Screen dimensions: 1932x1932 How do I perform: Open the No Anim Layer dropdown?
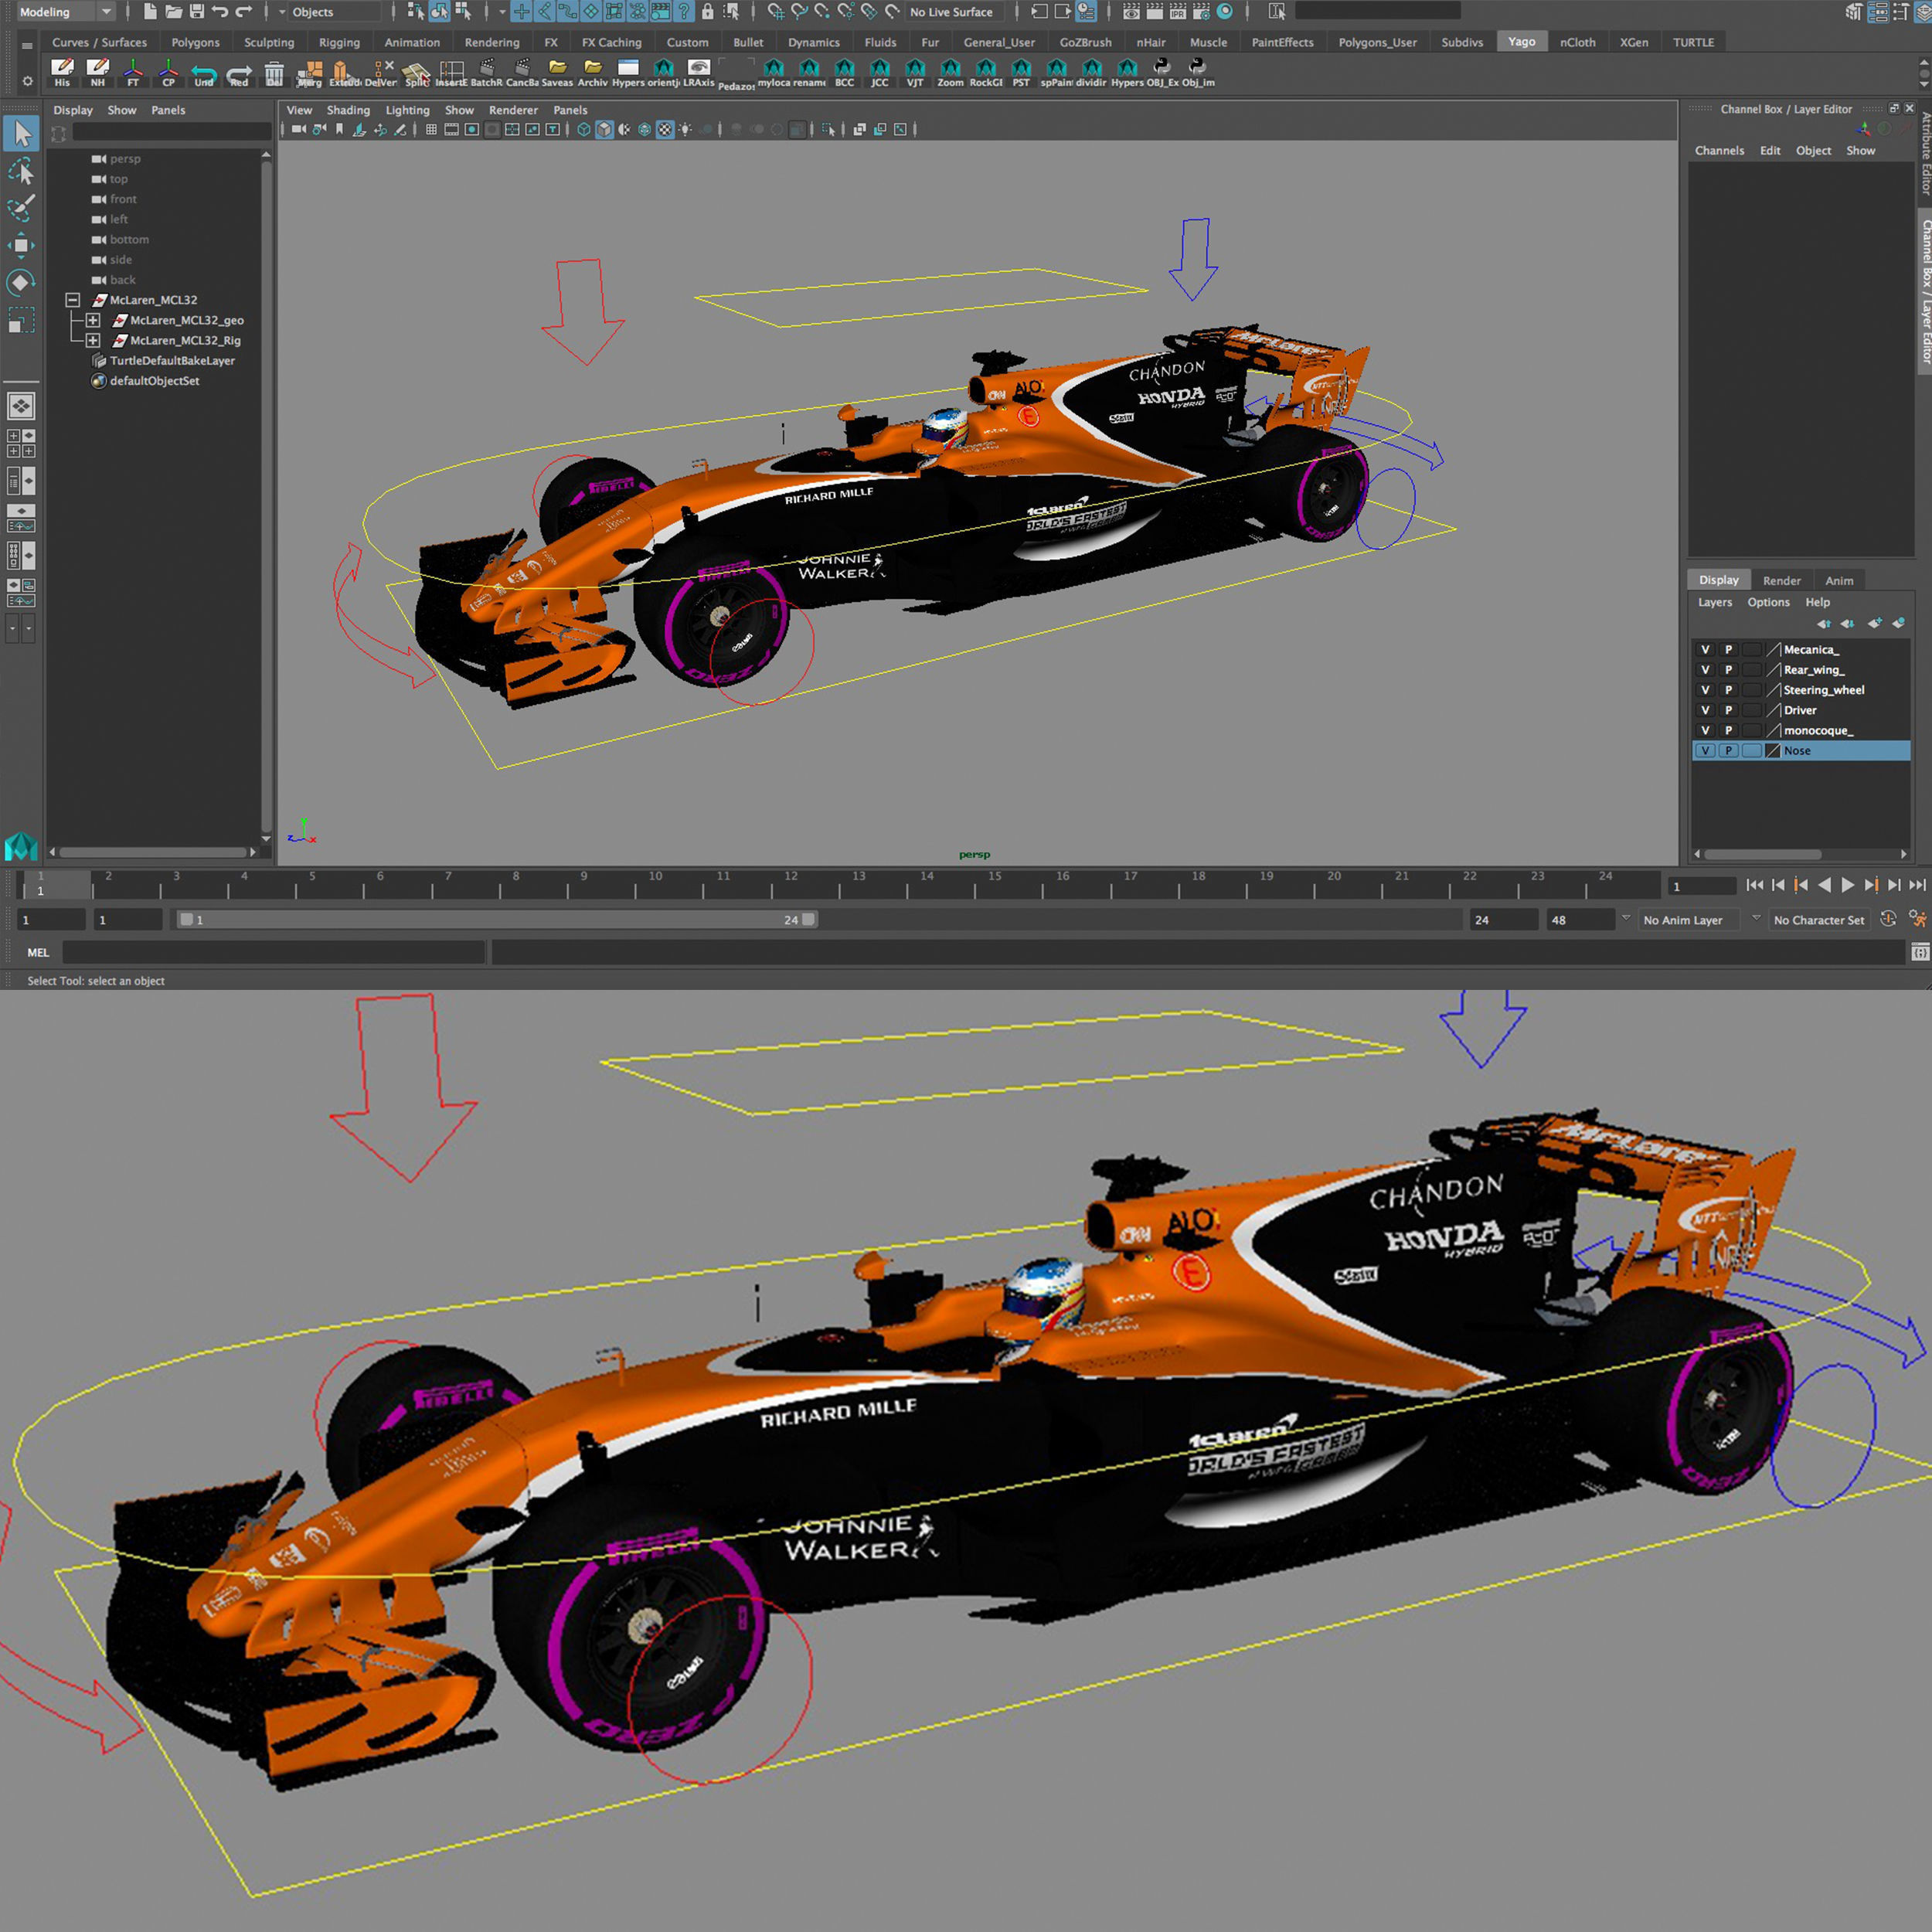click(x=1689, y=920)
